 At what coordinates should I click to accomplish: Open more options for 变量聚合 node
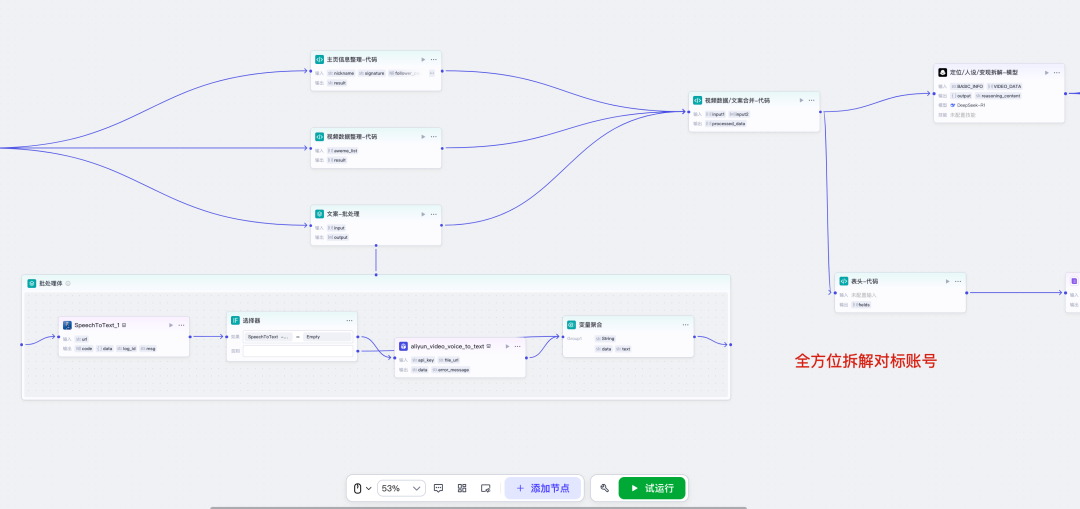pyautogui.click(x=685, y=324)
